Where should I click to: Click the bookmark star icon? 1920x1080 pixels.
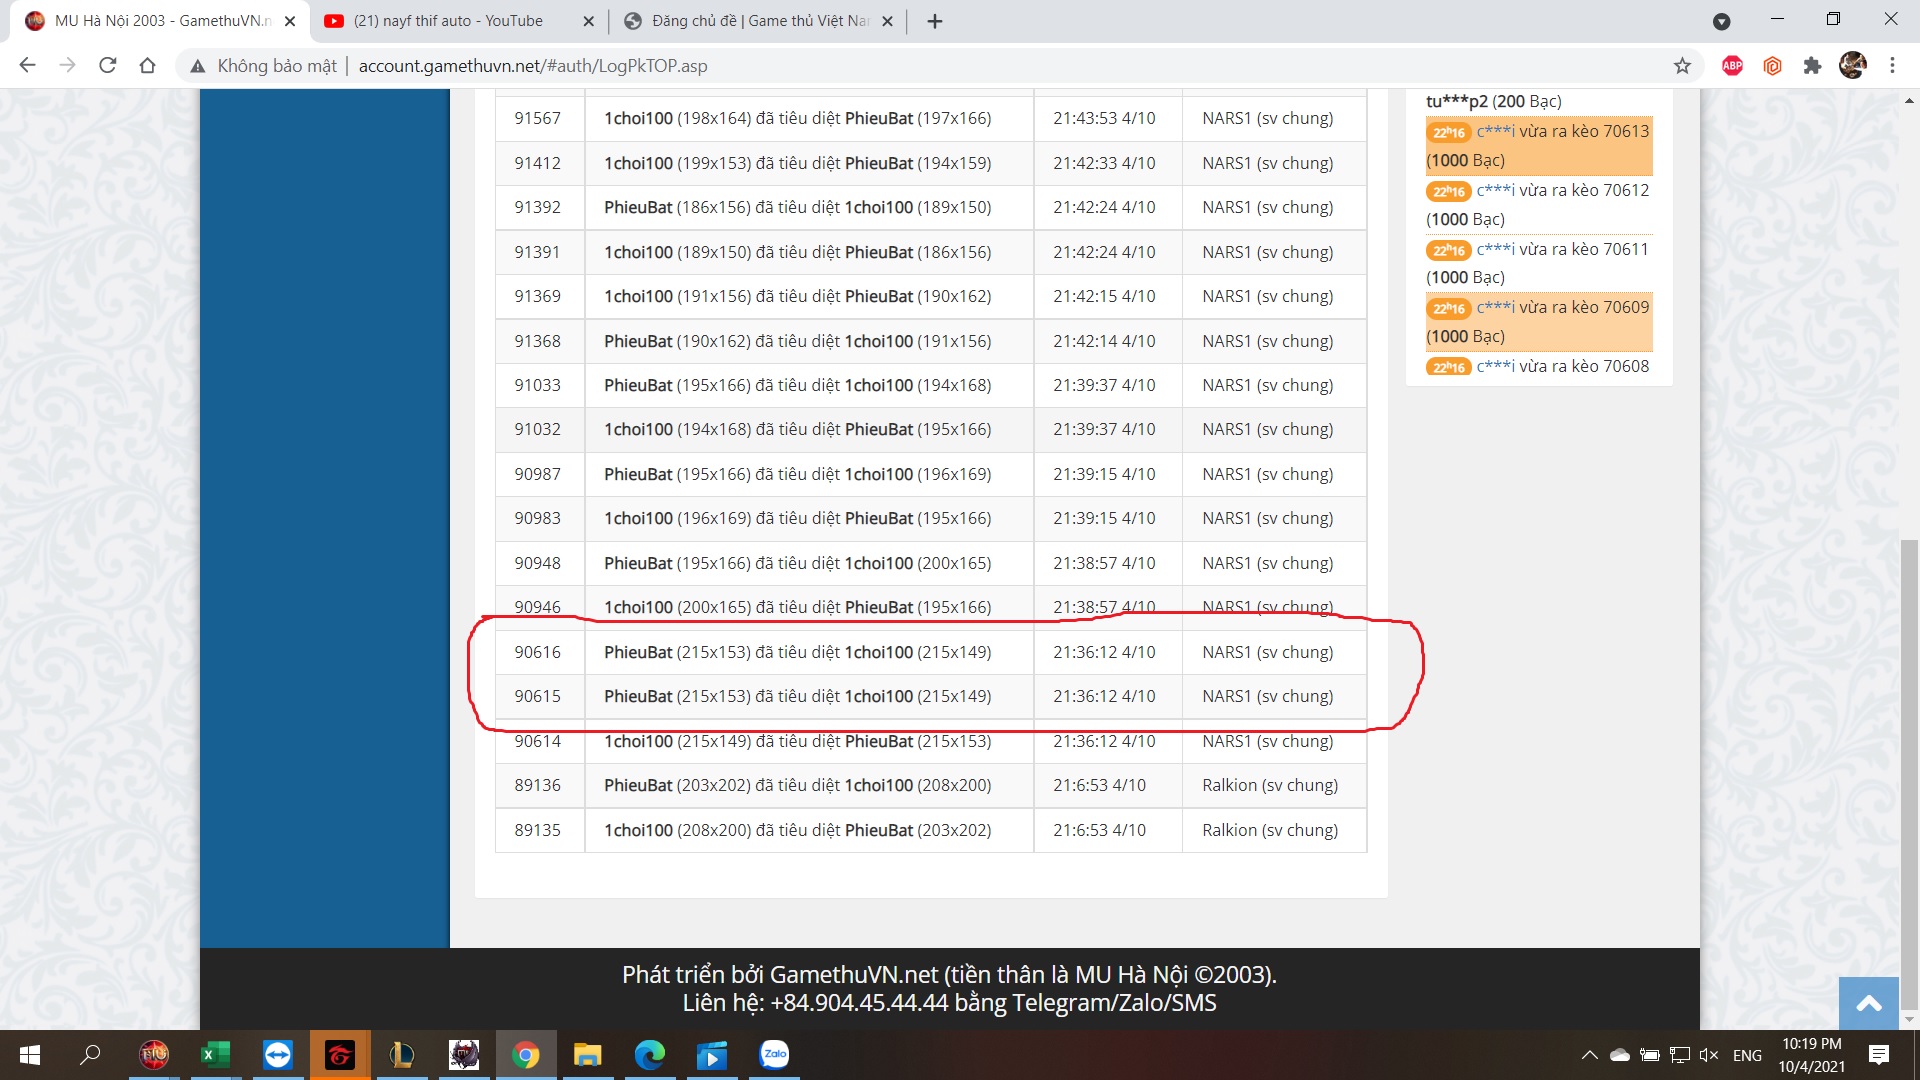[1682, 66]
